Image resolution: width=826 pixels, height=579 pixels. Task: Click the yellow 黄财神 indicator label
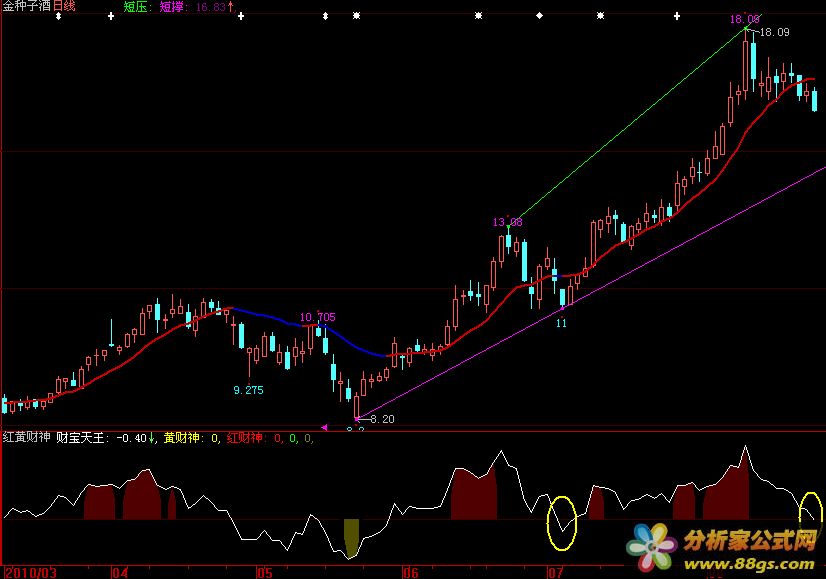coord(182,438)
